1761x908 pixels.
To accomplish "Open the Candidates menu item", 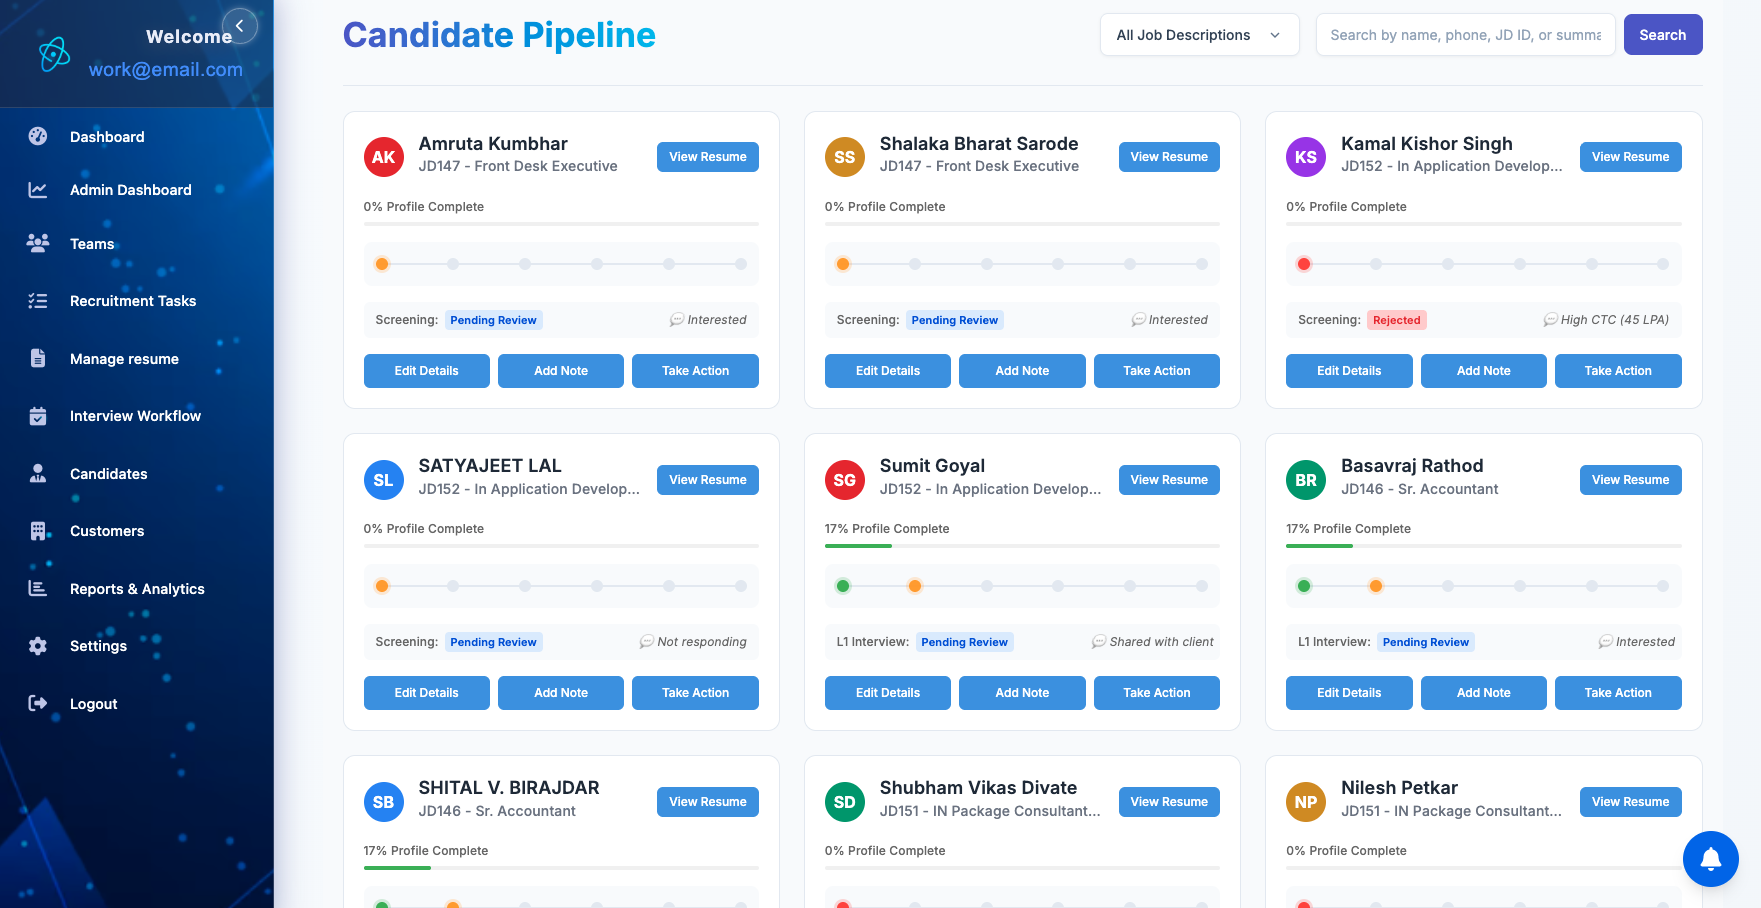I will pos(108,474).
